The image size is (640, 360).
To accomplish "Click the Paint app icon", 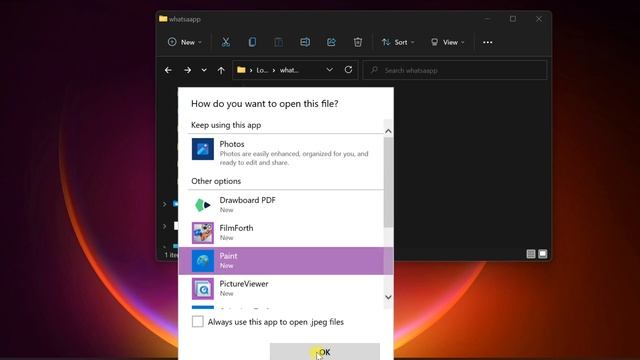I will 203,261.
